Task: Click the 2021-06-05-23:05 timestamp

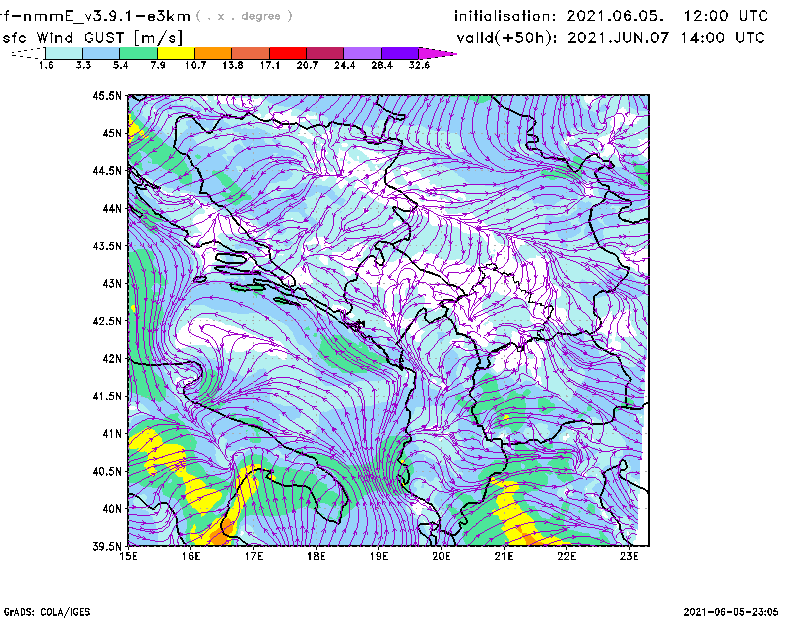Action: (x=731, y=612)
